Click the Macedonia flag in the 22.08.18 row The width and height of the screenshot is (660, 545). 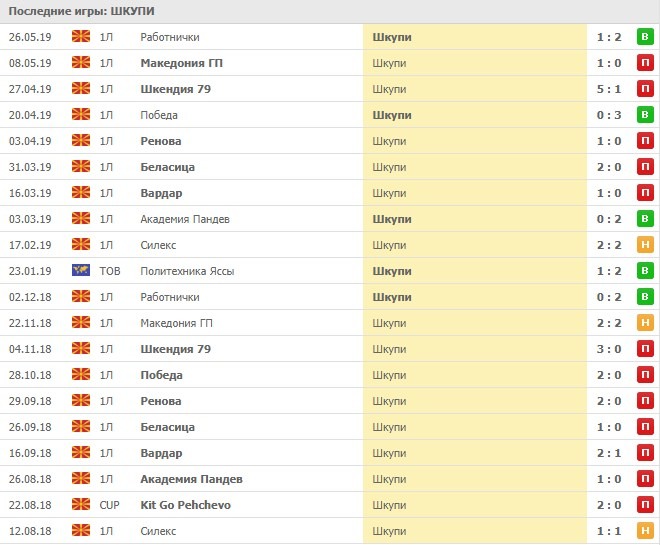tap(81, 505)
